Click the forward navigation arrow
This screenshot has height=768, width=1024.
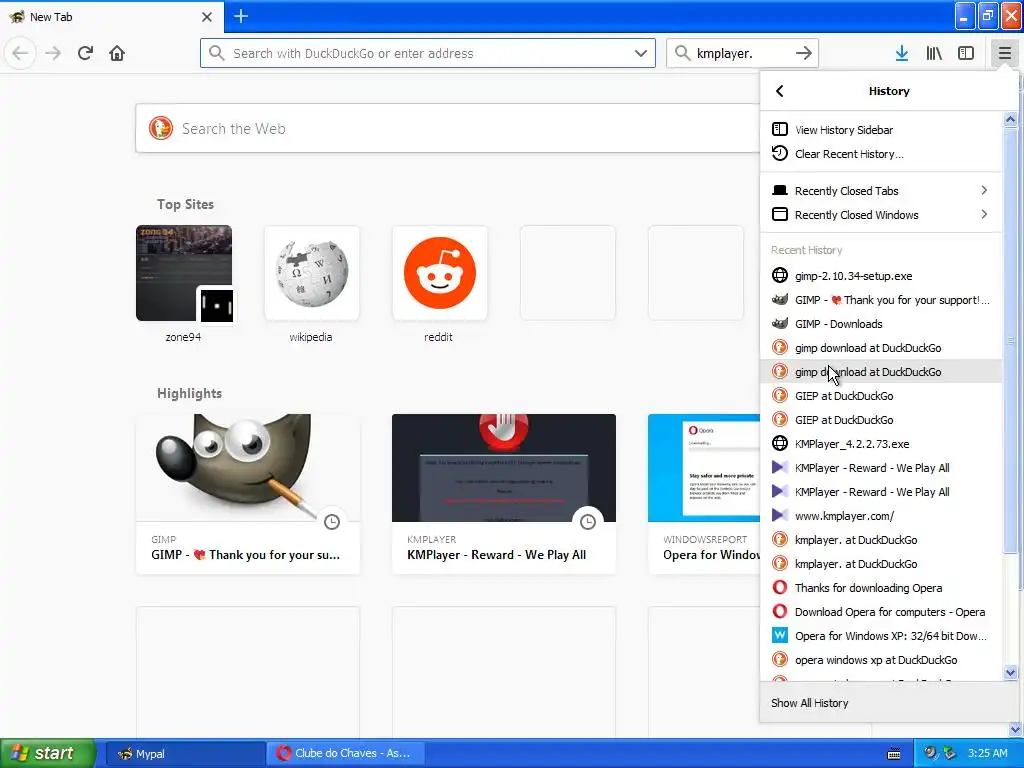click(x=53, y=53)
